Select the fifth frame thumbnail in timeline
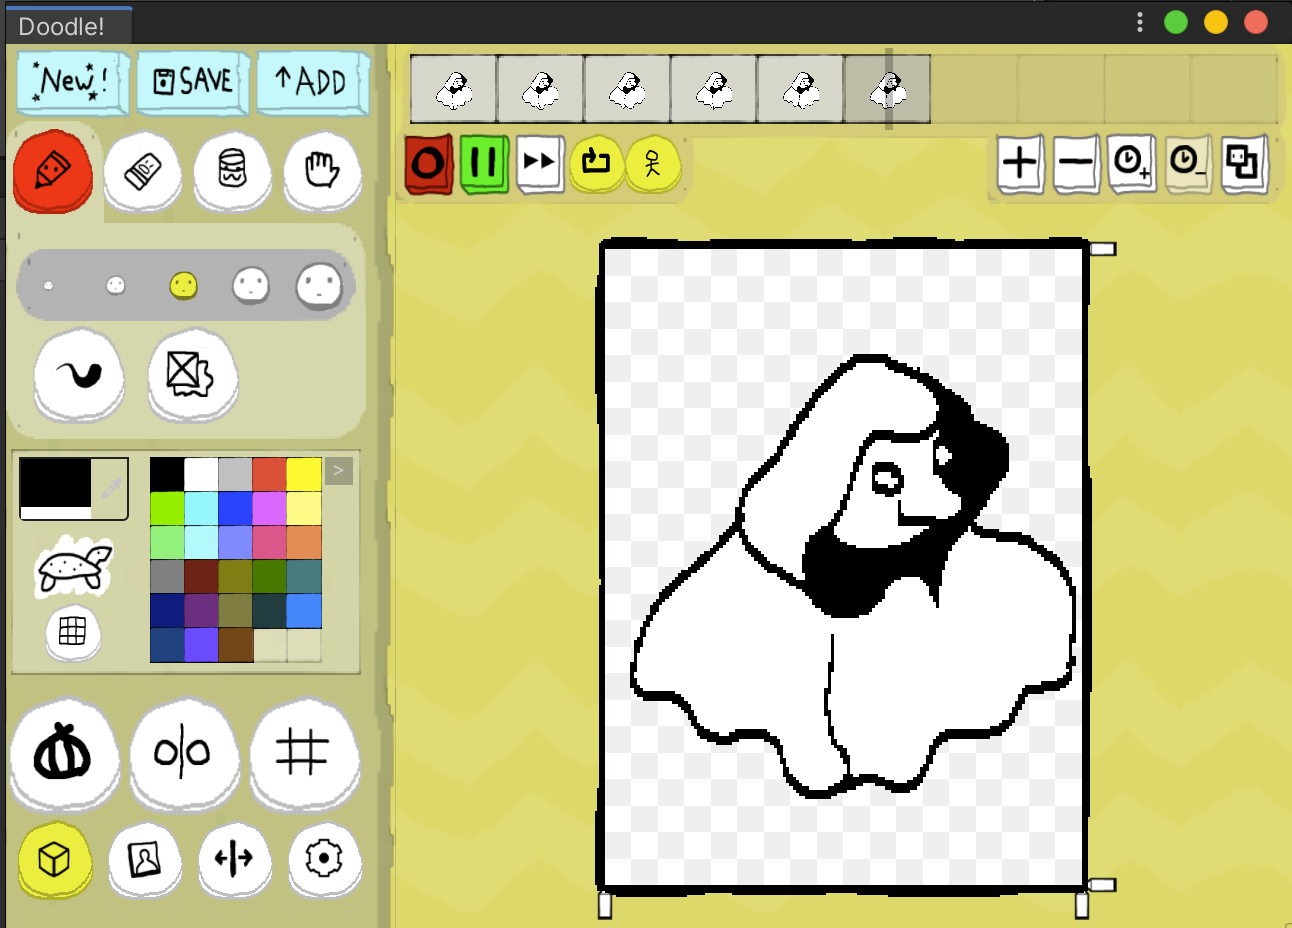The width and height of the screenshot is (1292, 928). pos(800,90)
